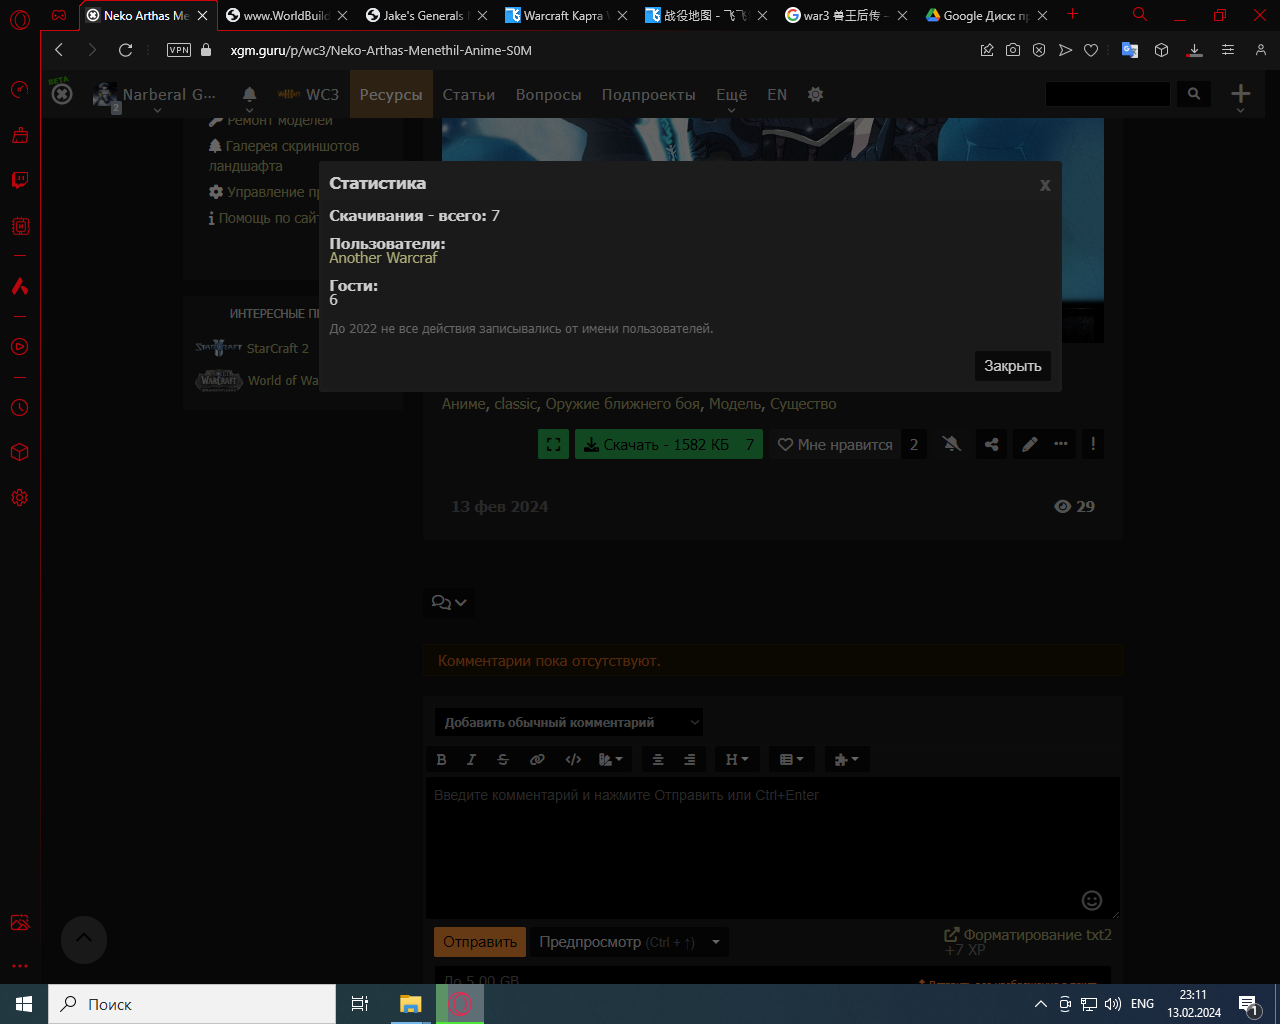Expand the heading H dropdown in editor

[737, 759]
